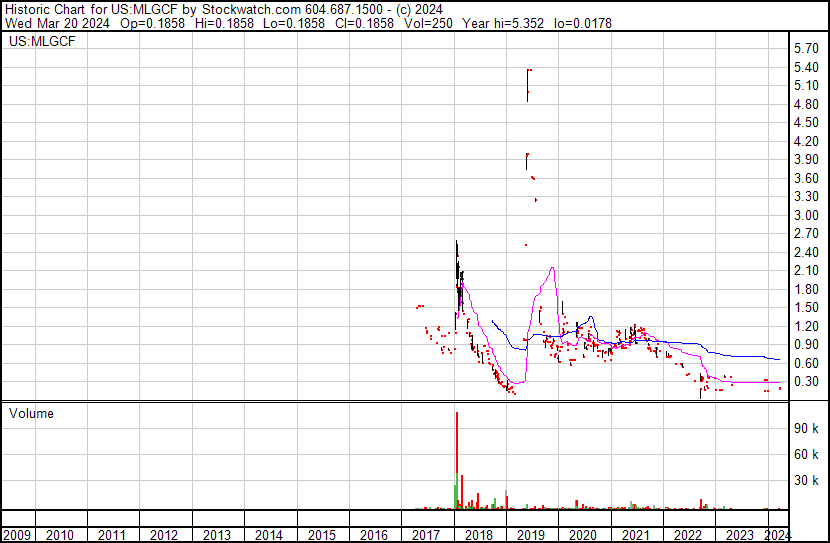Click the Volume panel label
830x543 pixels.
[x=31, y=414]
